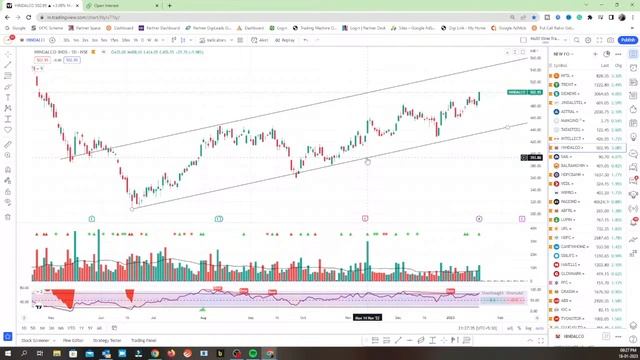Image resolution: width=640 pixels, height=360 pixels.
Task: Add symbol to watchlist plus icon
Action: [x=596, y=54]
